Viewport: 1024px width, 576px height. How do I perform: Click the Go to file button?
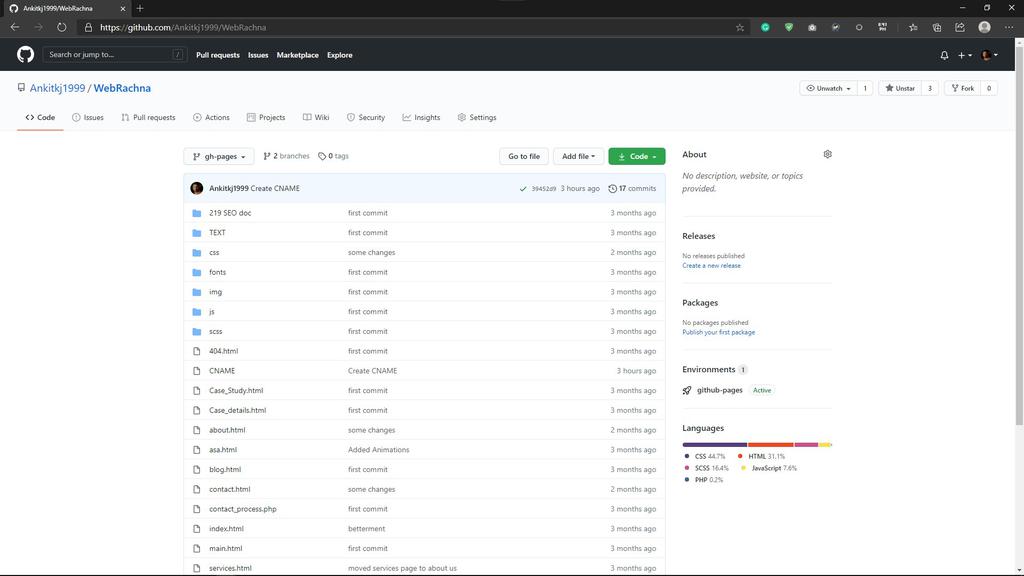(x=524, y=157)
